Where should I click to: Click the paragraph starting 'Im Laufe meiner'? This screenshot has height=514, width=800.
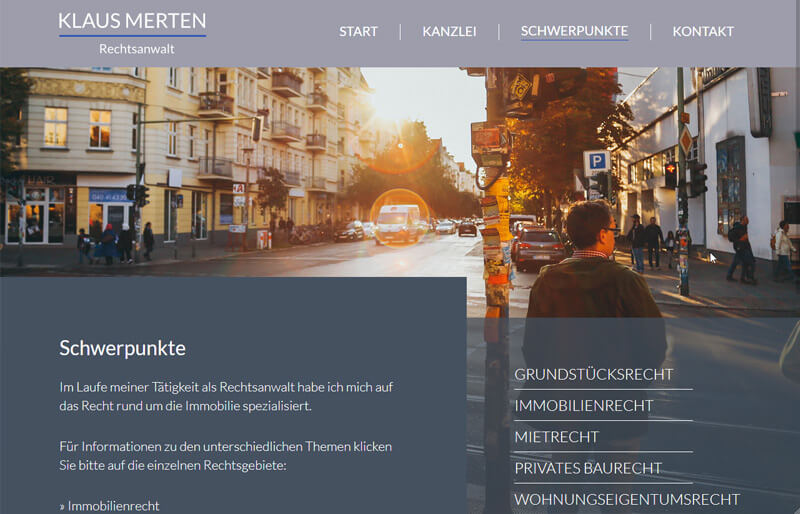(x=226, y=397)
